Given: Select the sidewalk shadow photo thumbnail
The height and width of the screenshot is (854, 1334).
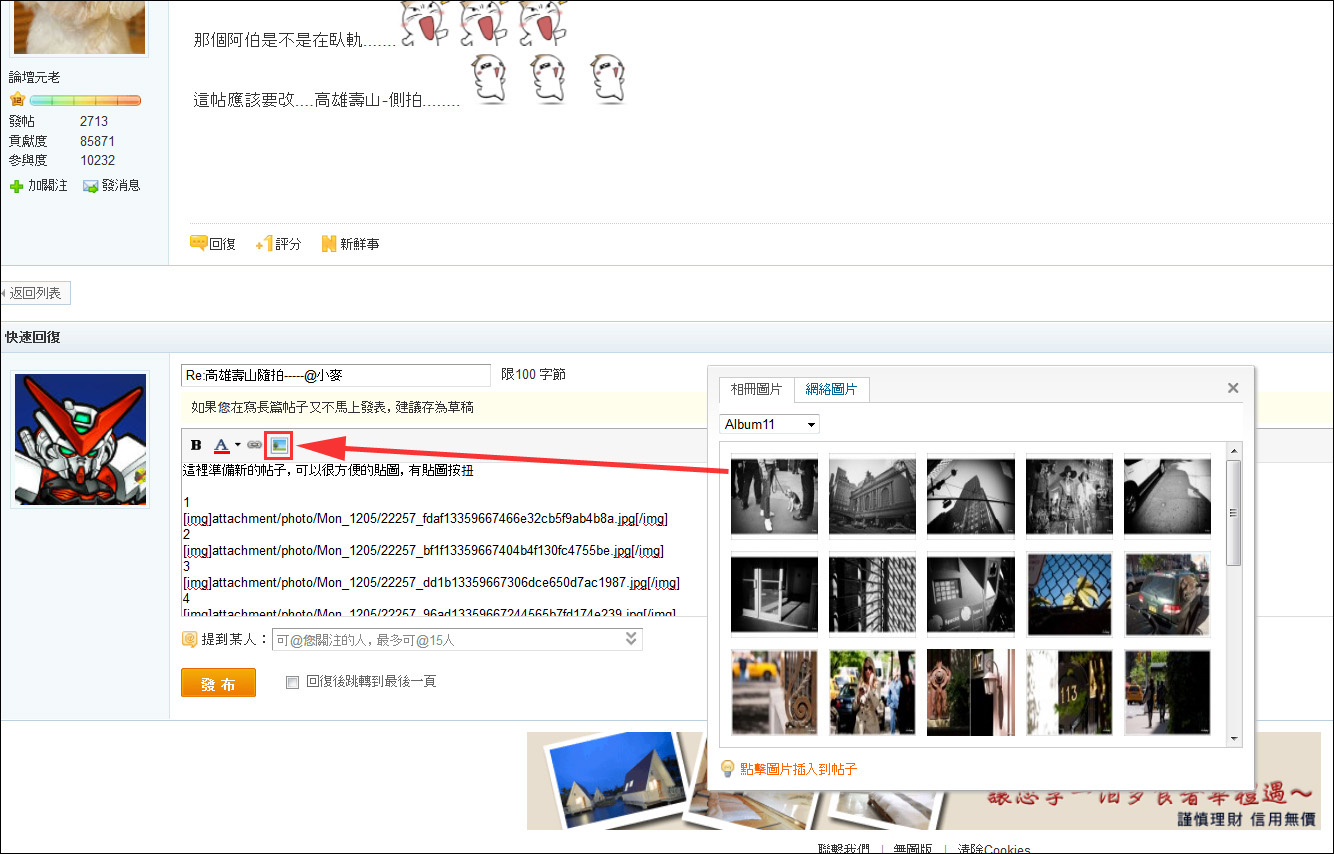Looking at the screenshot, I should coord(1167,496).
